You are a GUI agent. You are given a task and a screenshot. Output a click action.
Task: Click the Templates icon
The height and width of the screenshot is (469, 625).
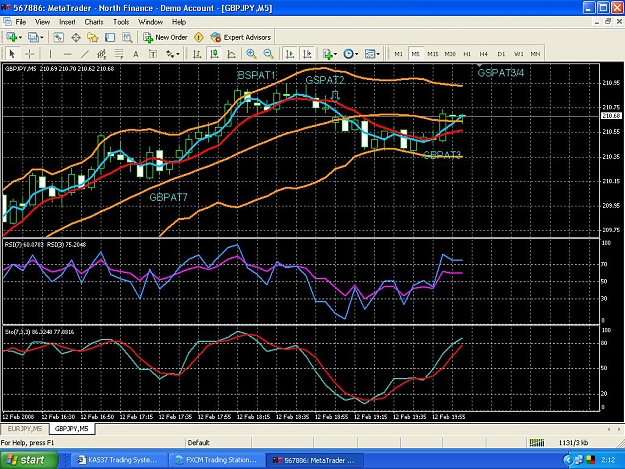(370, 54)
